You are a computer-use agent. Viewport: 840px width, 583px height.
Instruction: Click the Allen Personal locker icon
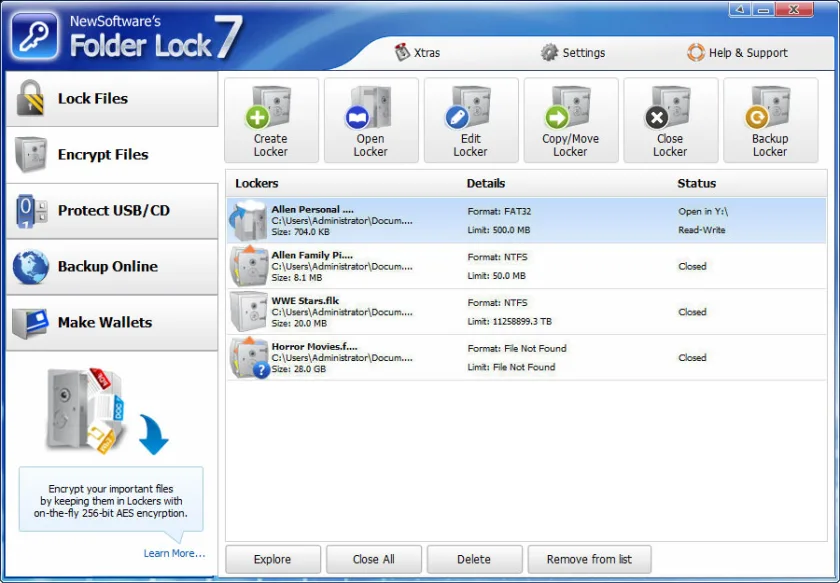248,220
